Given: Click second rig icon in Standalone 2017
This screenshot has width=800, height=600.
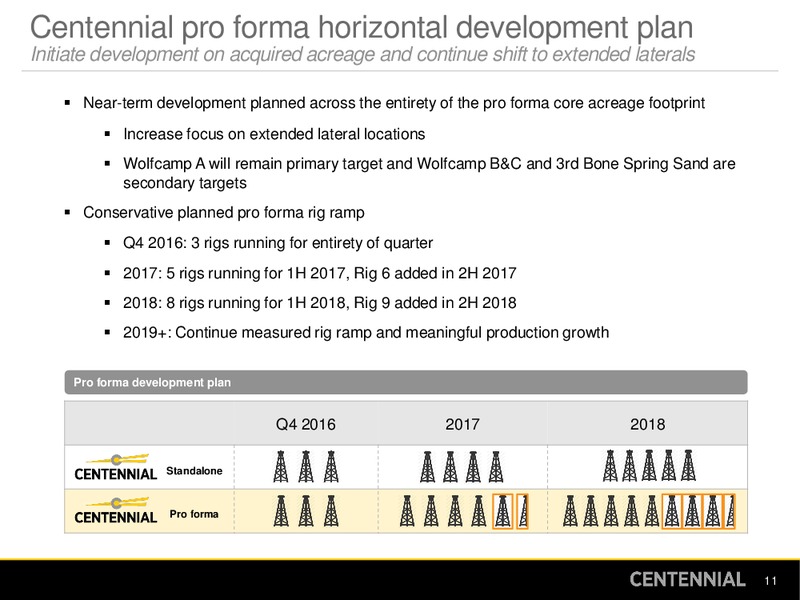Looking at the screenshot, I should (x=450, y=467).
